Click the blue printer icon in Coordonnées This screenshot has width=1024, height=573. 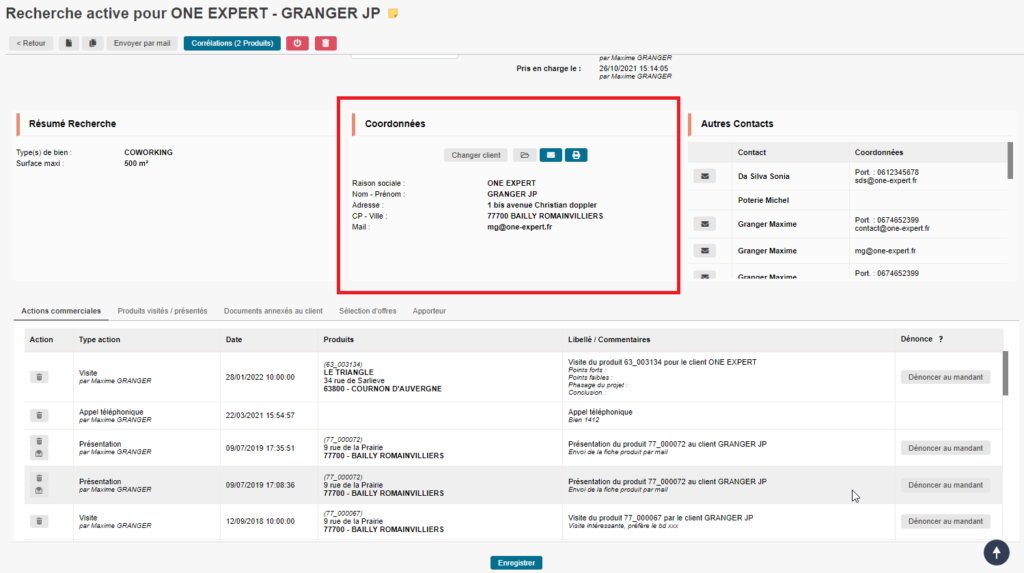point(575,155)
